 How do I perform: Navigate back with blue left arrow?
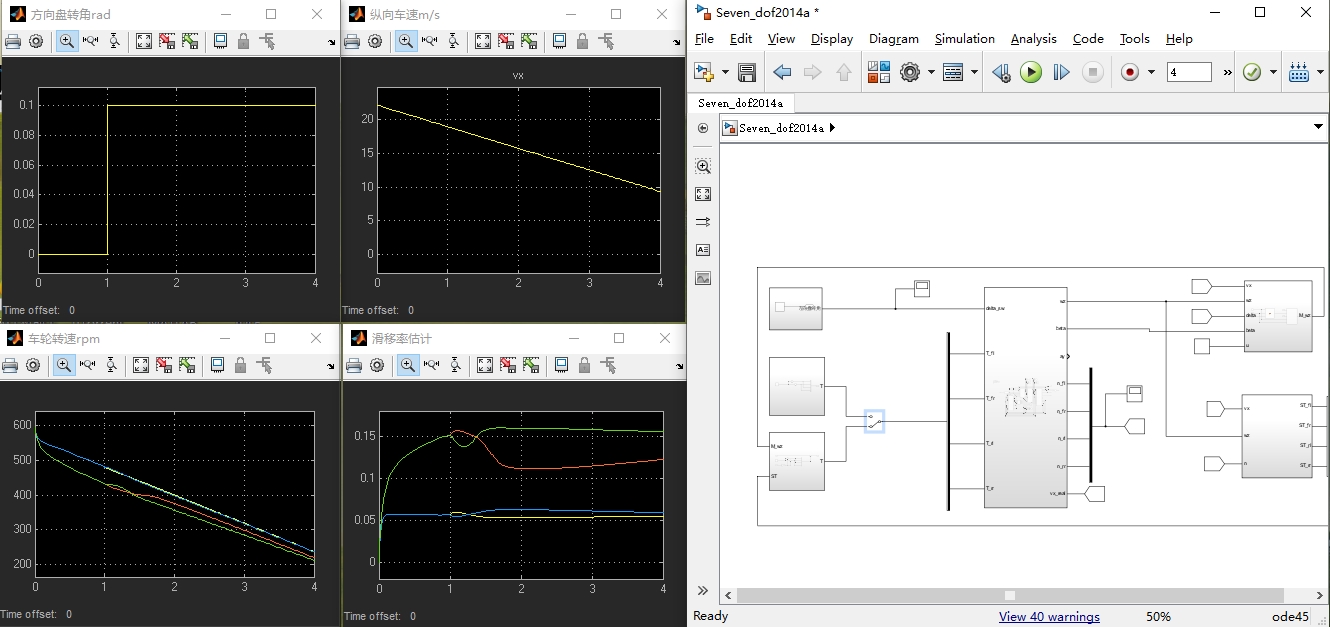tap(782, 72)
